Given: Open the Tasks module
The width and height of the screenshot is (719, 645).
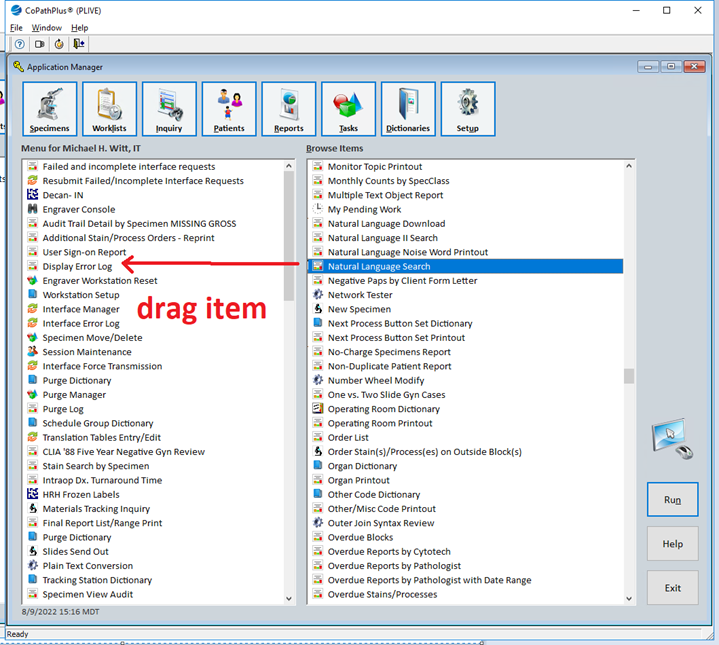Looking at the screenshot, I should [348, 109].
